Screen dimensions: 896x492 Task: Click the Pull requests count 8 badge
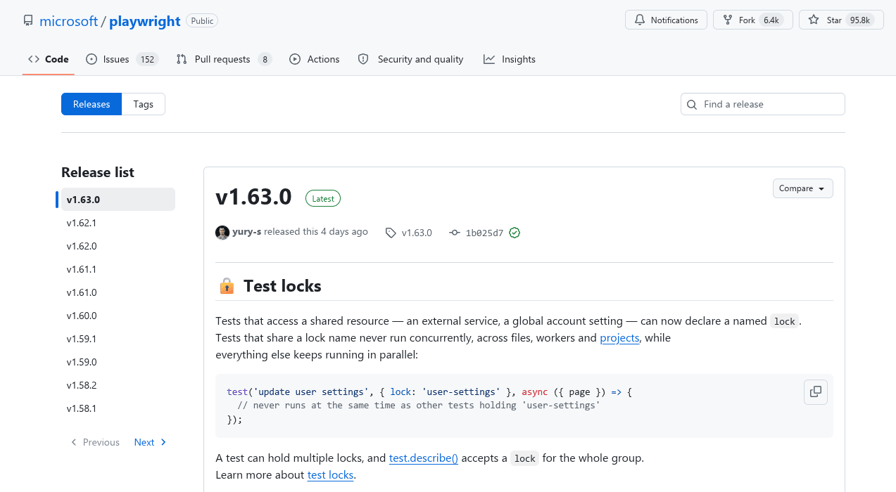[265, 59]
